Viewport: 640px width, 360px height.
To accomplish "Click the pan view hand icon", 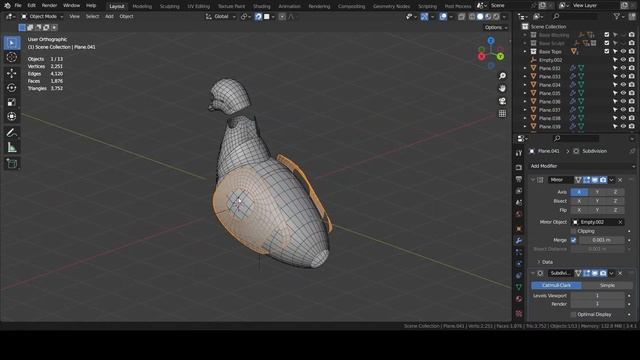I will click(502, 88).
